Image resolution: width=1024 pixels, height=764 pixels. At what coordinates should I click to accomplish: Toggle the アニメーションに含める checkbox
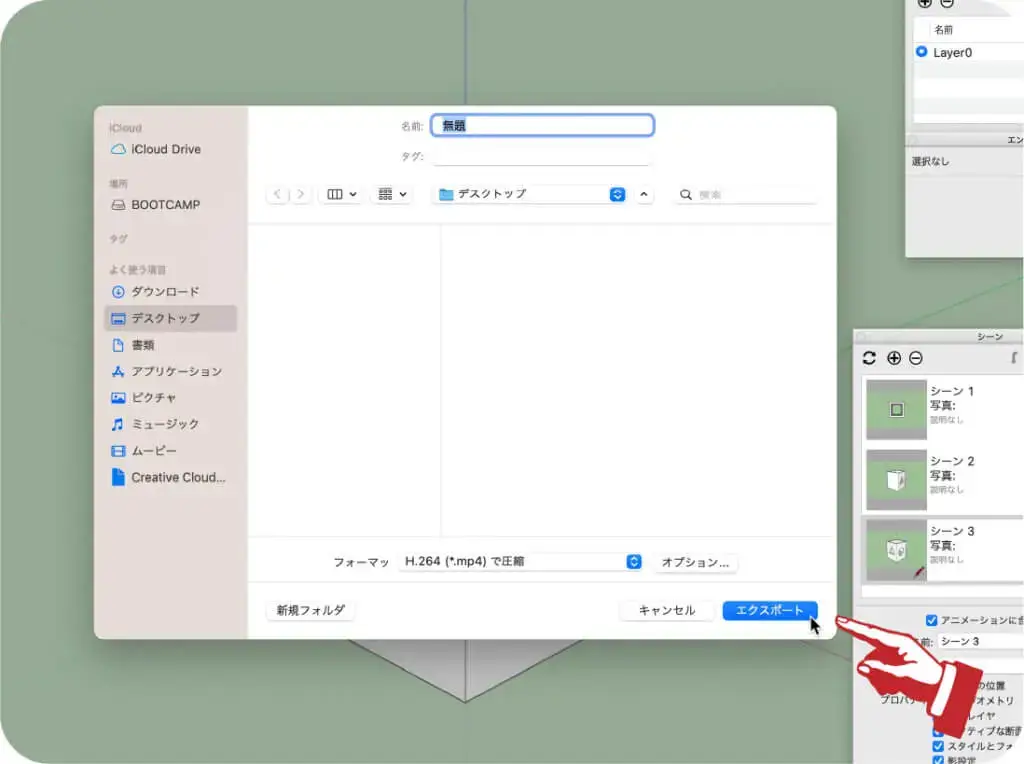point(929,619)
